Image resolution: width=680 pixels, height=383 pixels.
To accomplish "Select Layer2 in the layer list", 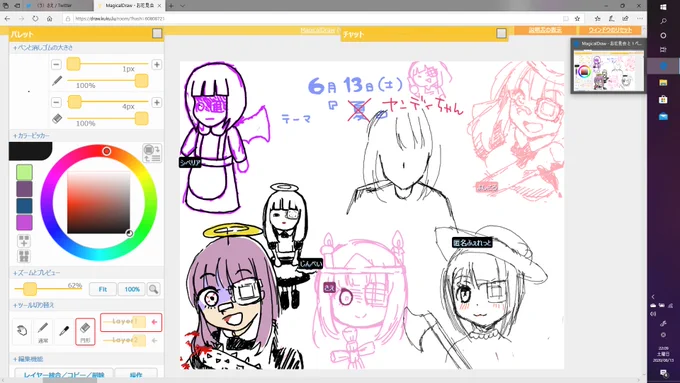I will pos(131,340).
